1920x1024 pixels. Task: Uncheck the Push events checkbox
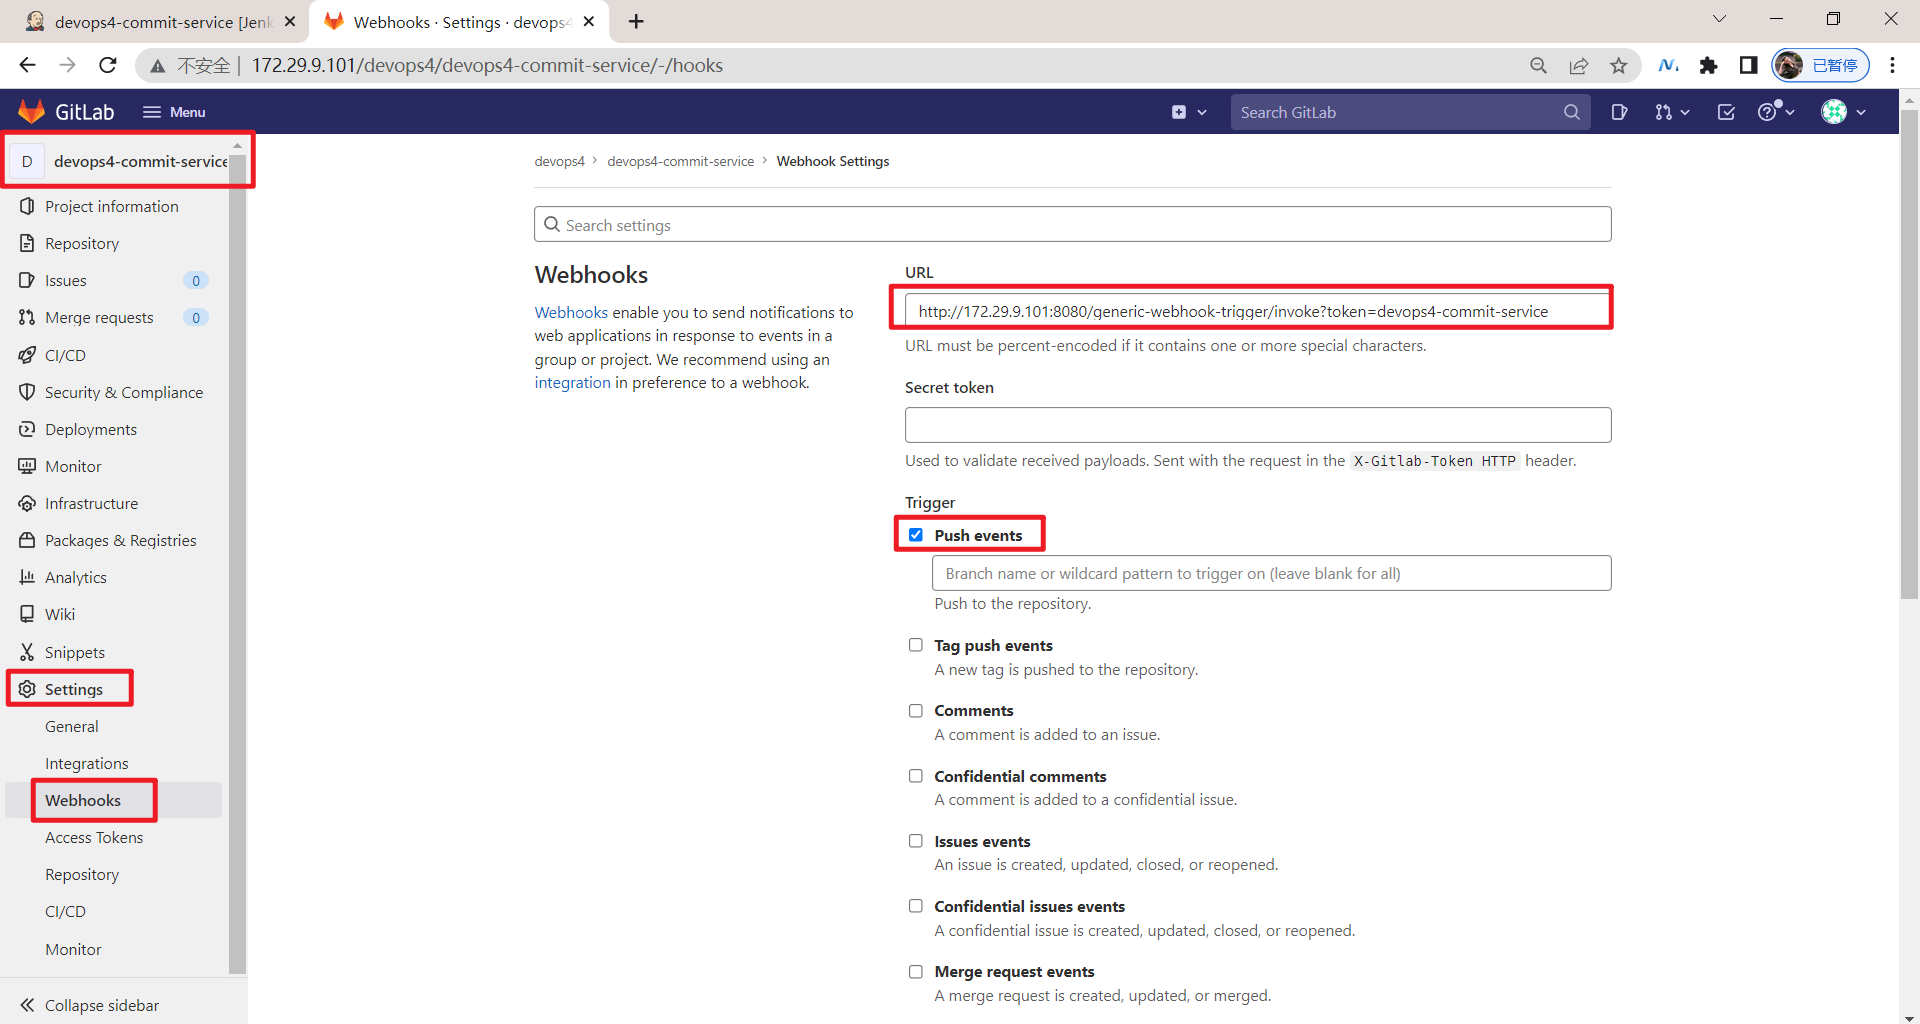(915, 535)
